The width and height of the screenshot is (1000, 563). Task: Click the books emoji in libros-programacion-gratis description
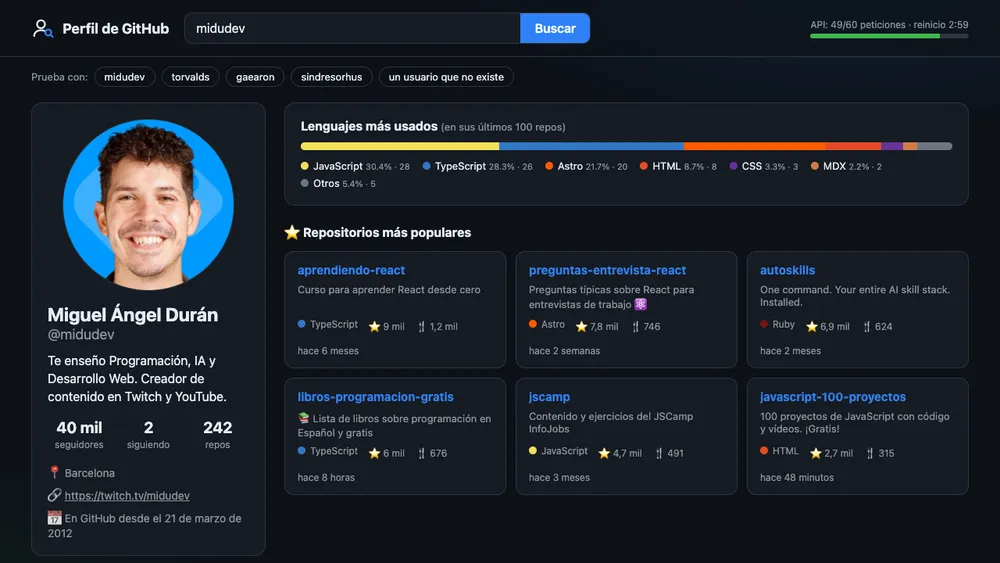pos(304,418)
